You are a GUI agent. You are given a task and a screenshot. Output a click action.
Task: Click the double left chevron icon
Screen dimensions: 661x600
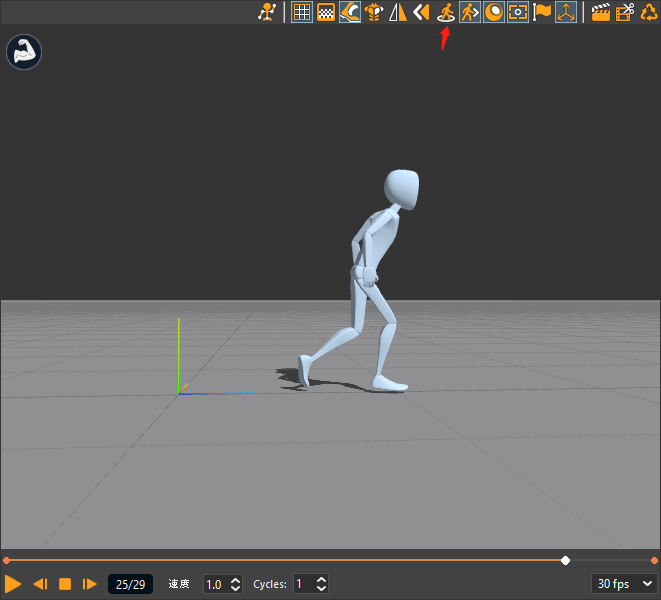(422, 12)
